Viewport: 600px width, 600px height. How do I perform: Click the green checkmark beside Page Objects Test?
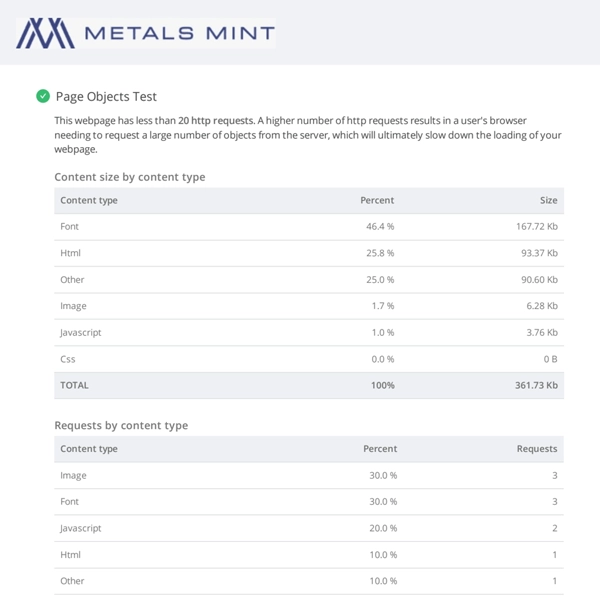(x=43, y=96)
